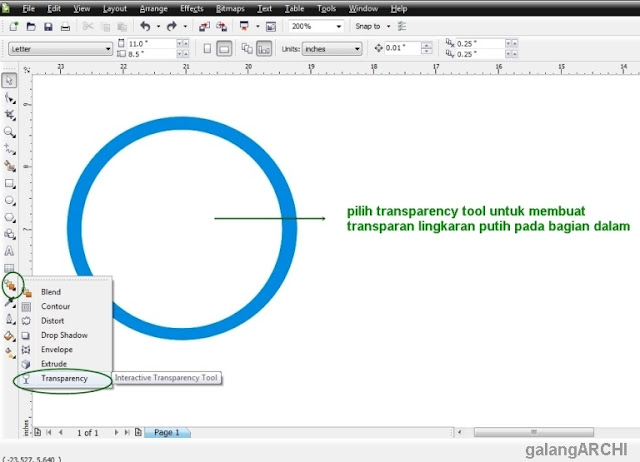Click the horizontal scrollbar at bottom
Image resolution: width=640 pixels, height=462 pixels.
pos(520,432)
